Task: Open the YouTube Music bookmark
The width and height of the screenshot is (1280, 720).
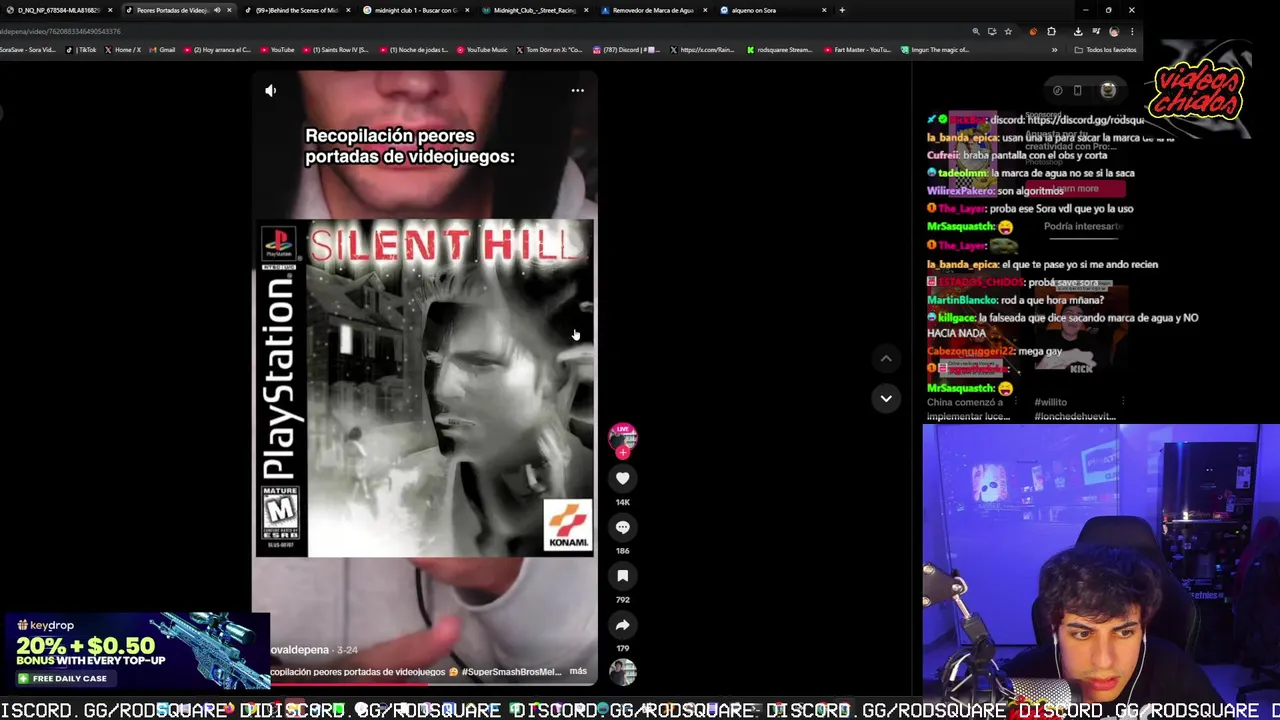Action: (482, 49)
